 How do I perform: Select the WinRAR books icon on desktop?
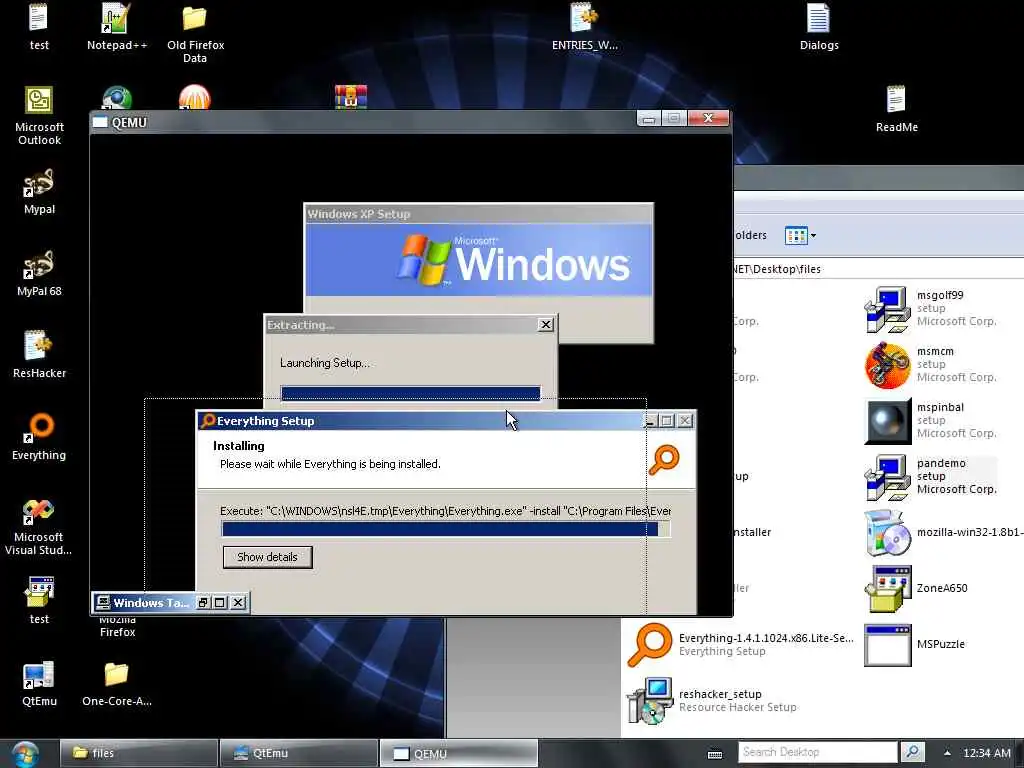pos(351,97)
